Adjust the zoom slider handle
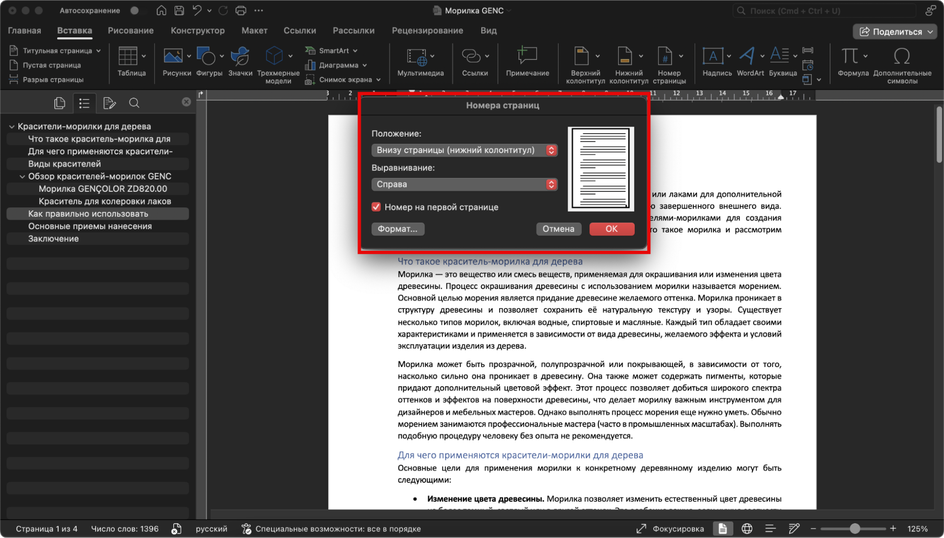Screen dimensions: 944x538 tap(855, 528)
